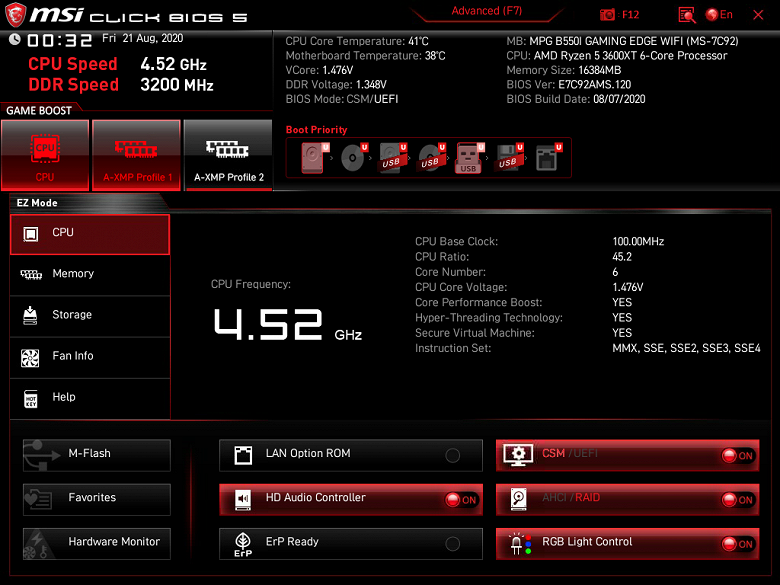780x585 pixels.
Task: Enable the Game Boost CPU button
Action: point(45,155)
